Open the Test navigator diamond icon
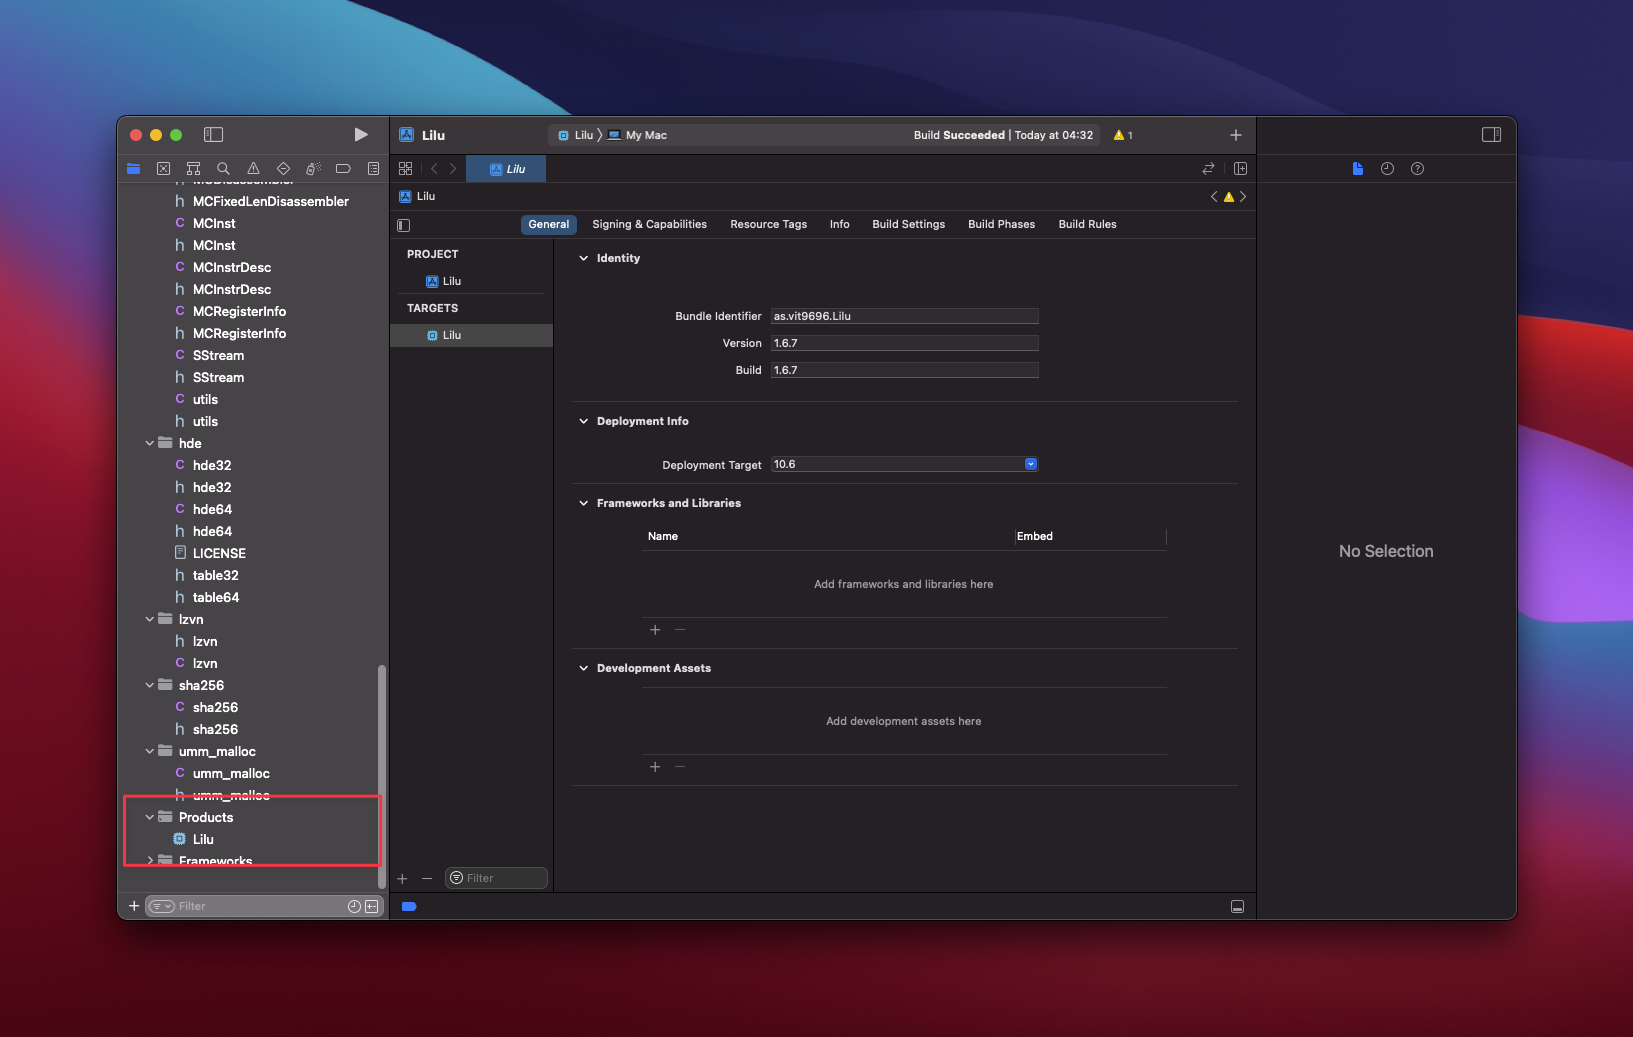The width and height of the screenshot is (1633, 1037). pyautogui.click(x=283, y=169)
